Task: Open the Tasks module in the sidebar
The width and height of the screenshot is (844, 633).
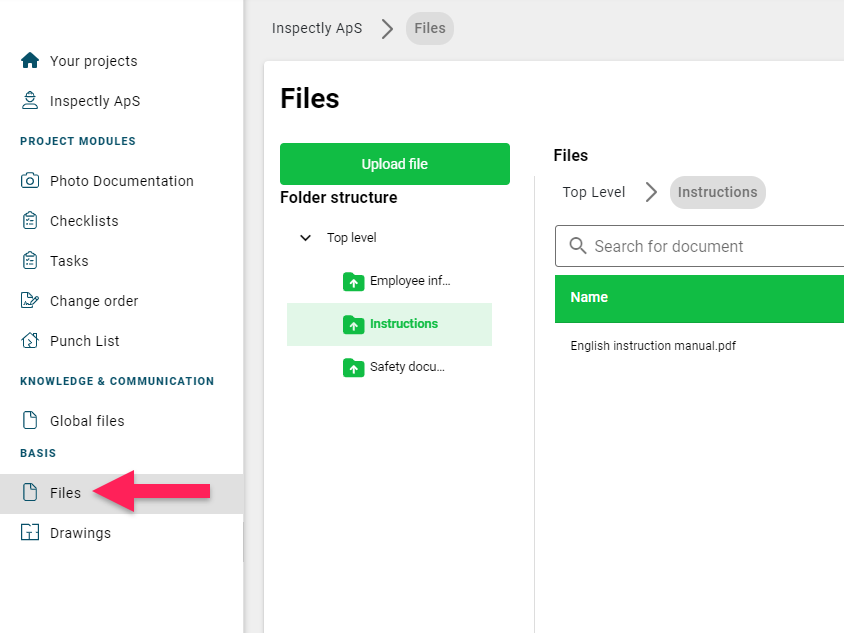Action: (69, 261)
